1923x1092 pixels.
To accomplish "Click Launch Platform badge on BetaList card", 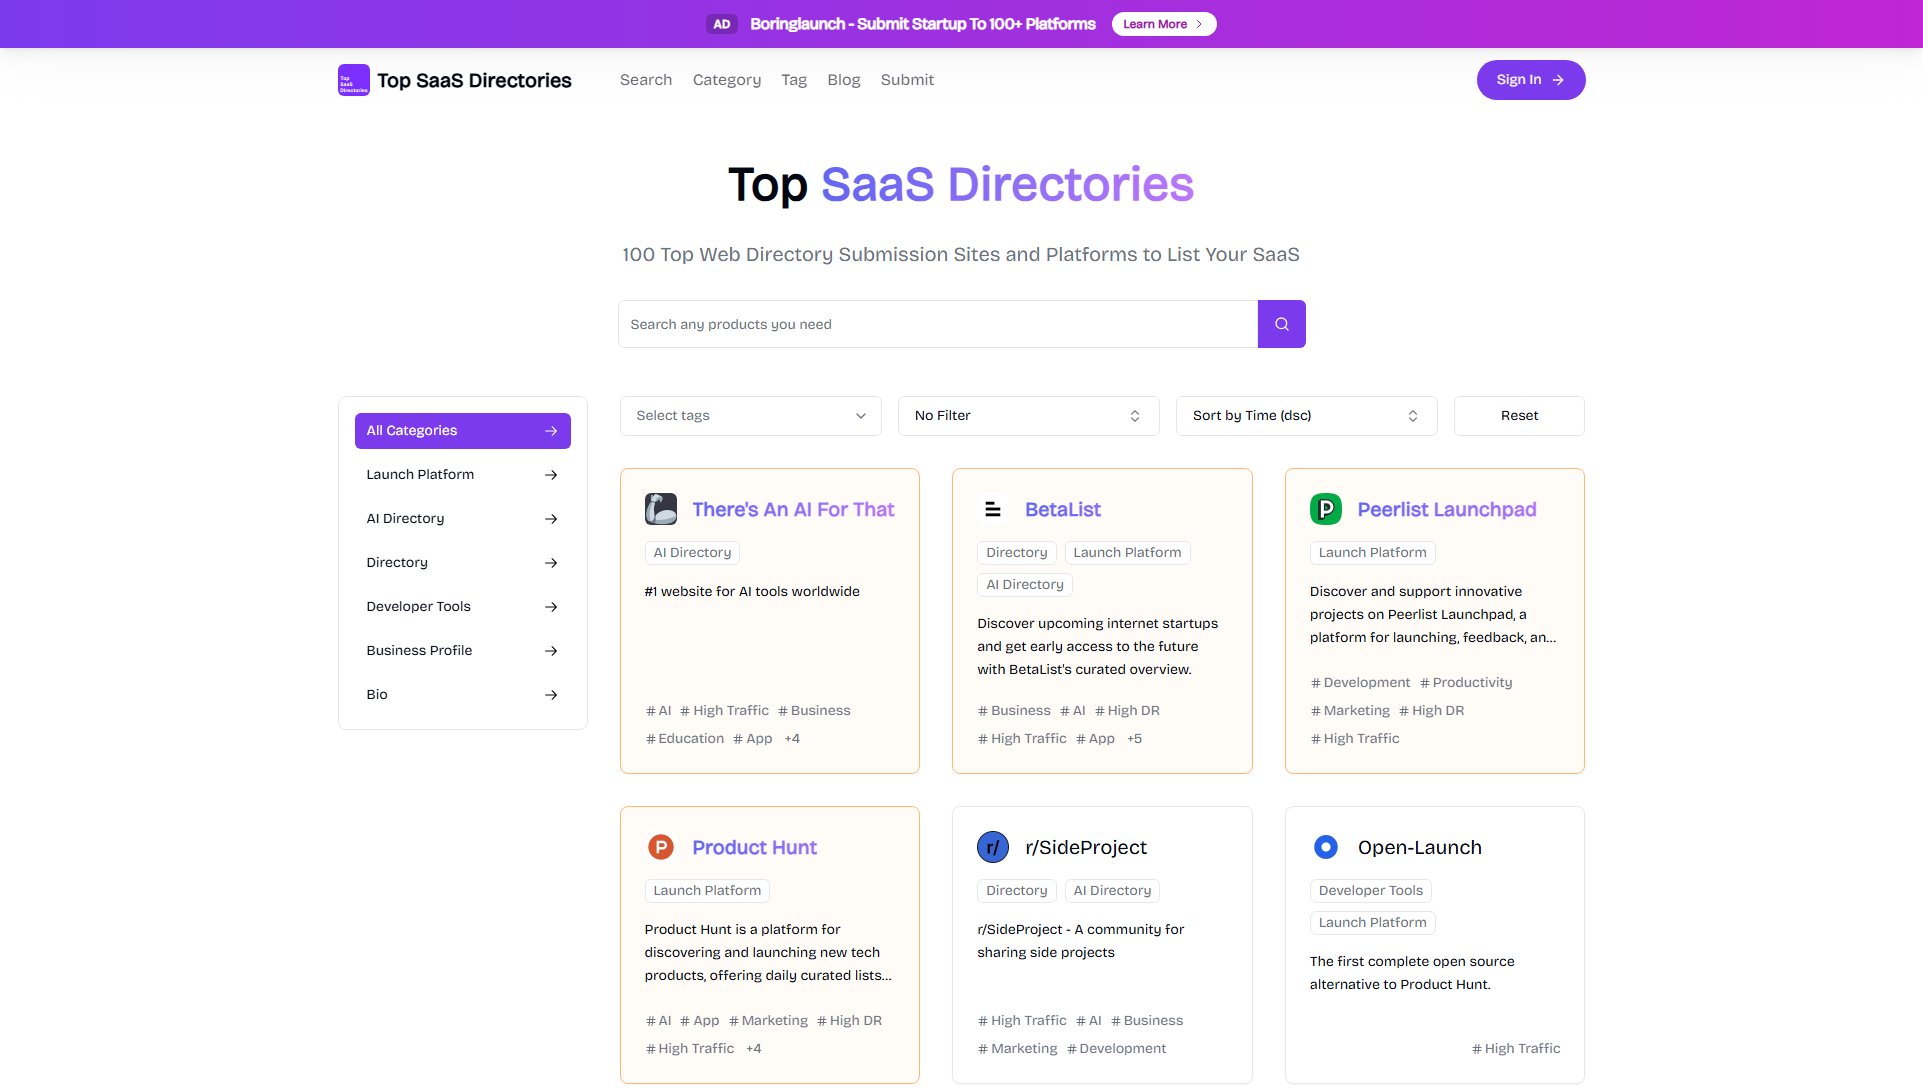I will pyautogui.click(x=1127, y=553).
